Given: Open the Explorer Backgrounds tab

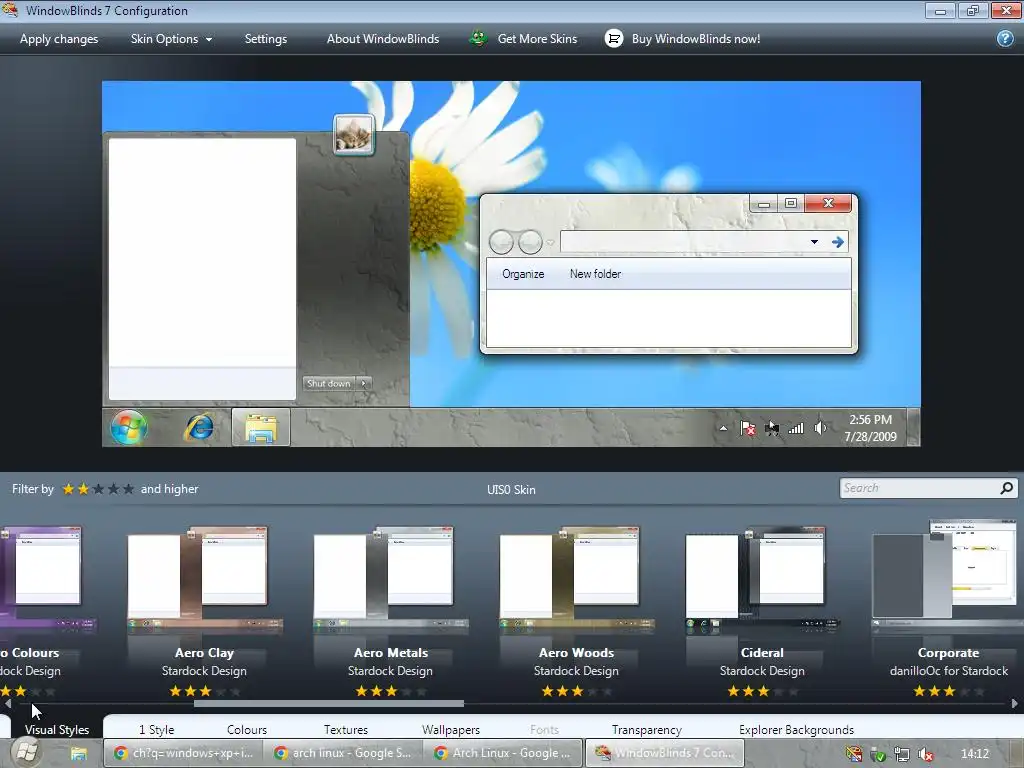Looking at the screenshot, I should coord(796,729).
